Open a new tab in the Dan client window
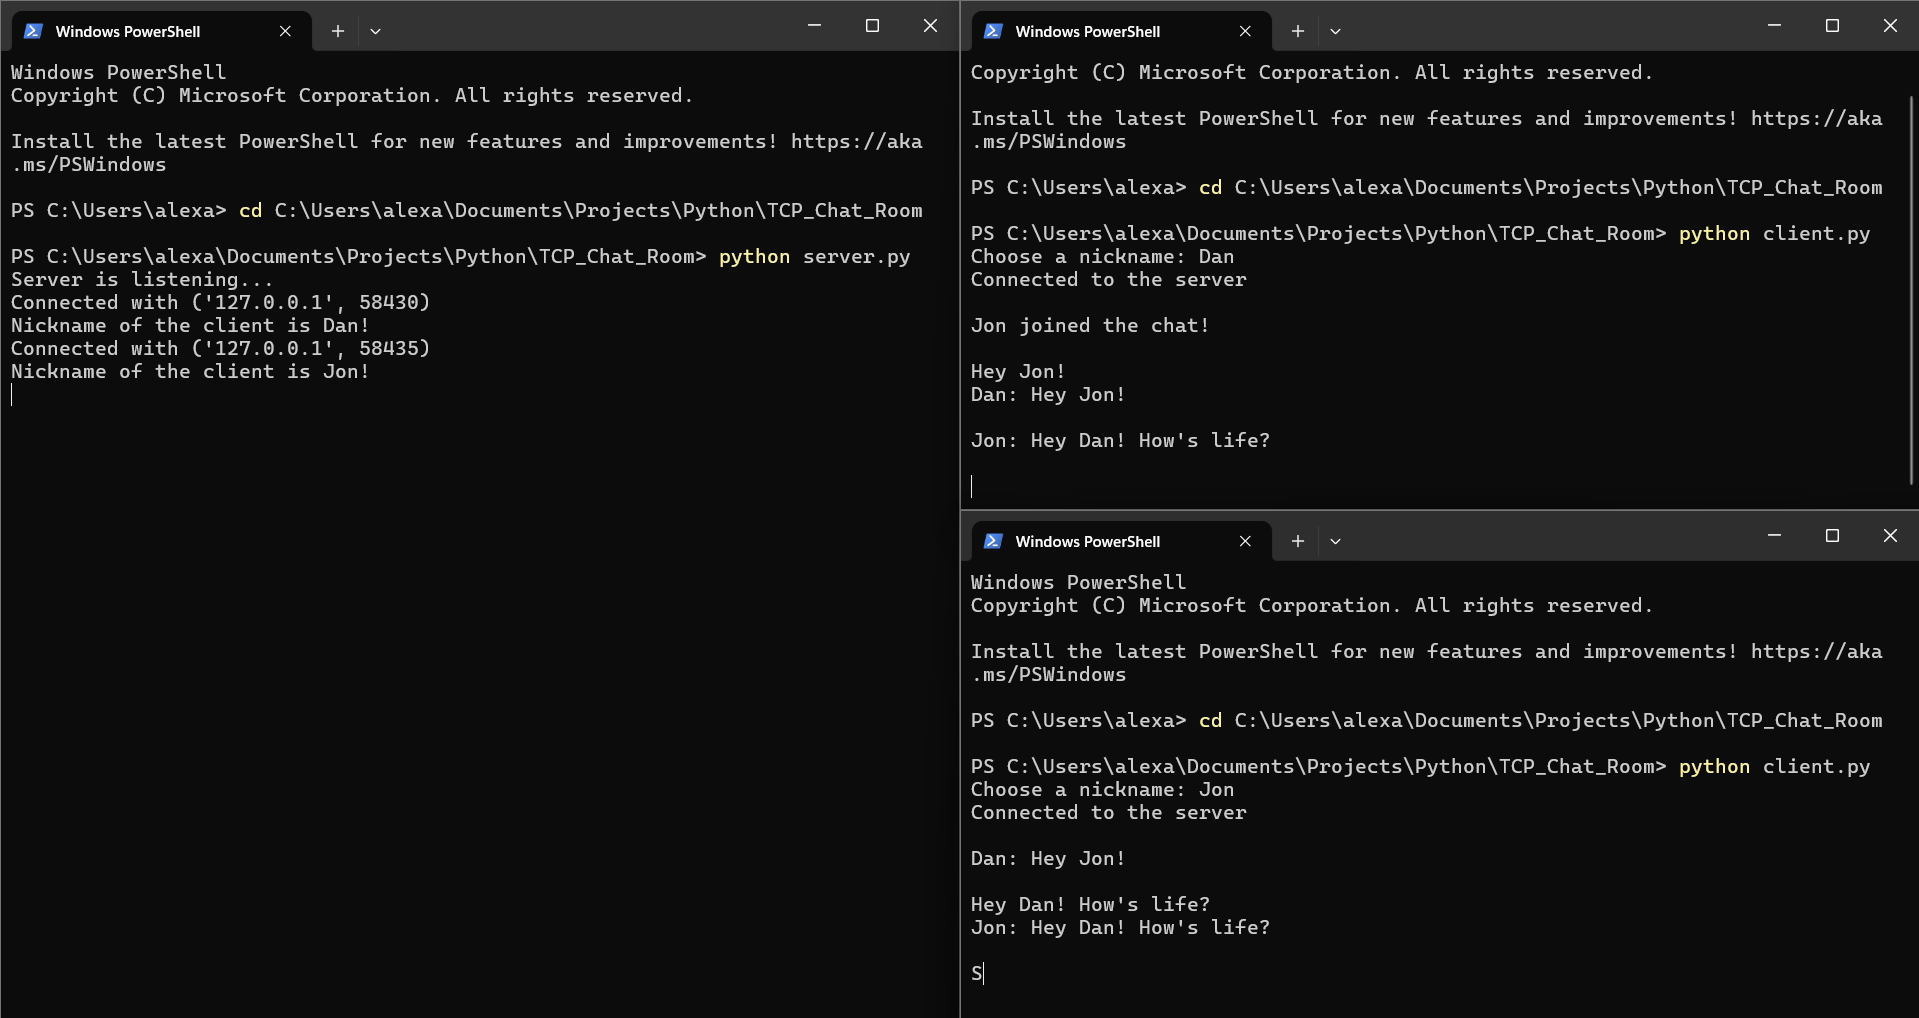Screen dimensions: 1919x1018 coord(1298,31)
